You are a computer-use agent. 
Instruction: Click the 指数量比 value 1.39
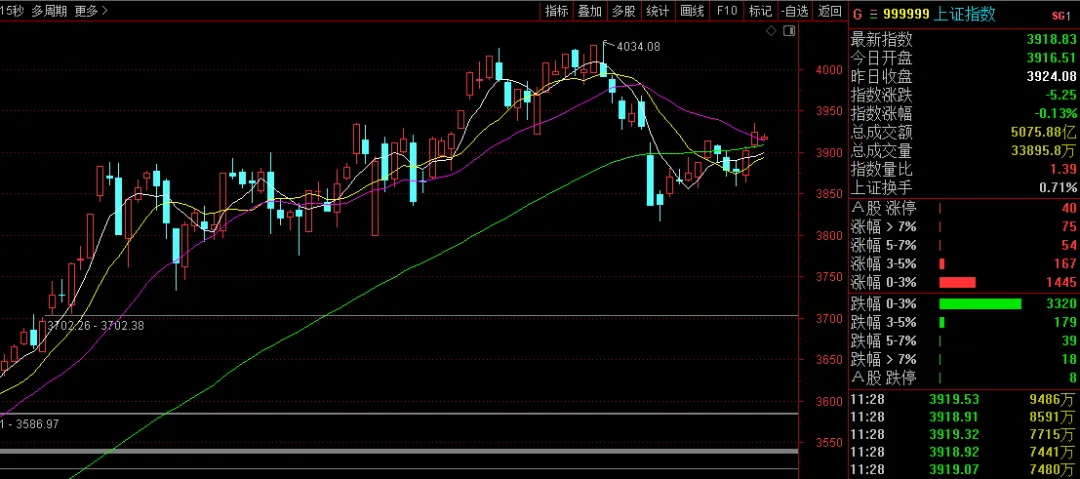coord(1063,169)
